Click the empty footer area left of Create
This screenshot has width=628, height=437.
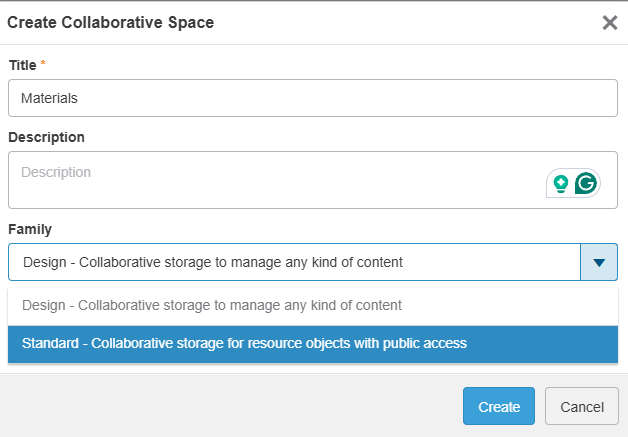click(230, 406)
